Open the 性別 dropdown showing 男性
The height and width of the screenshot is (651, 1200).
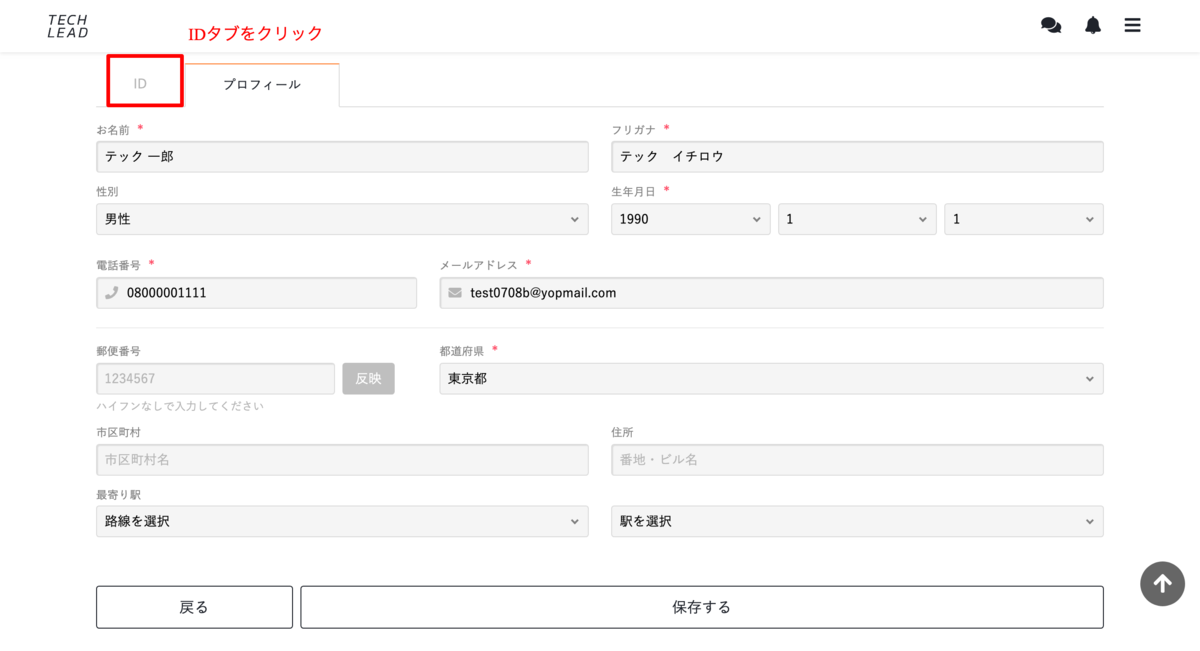coord(342,219)
